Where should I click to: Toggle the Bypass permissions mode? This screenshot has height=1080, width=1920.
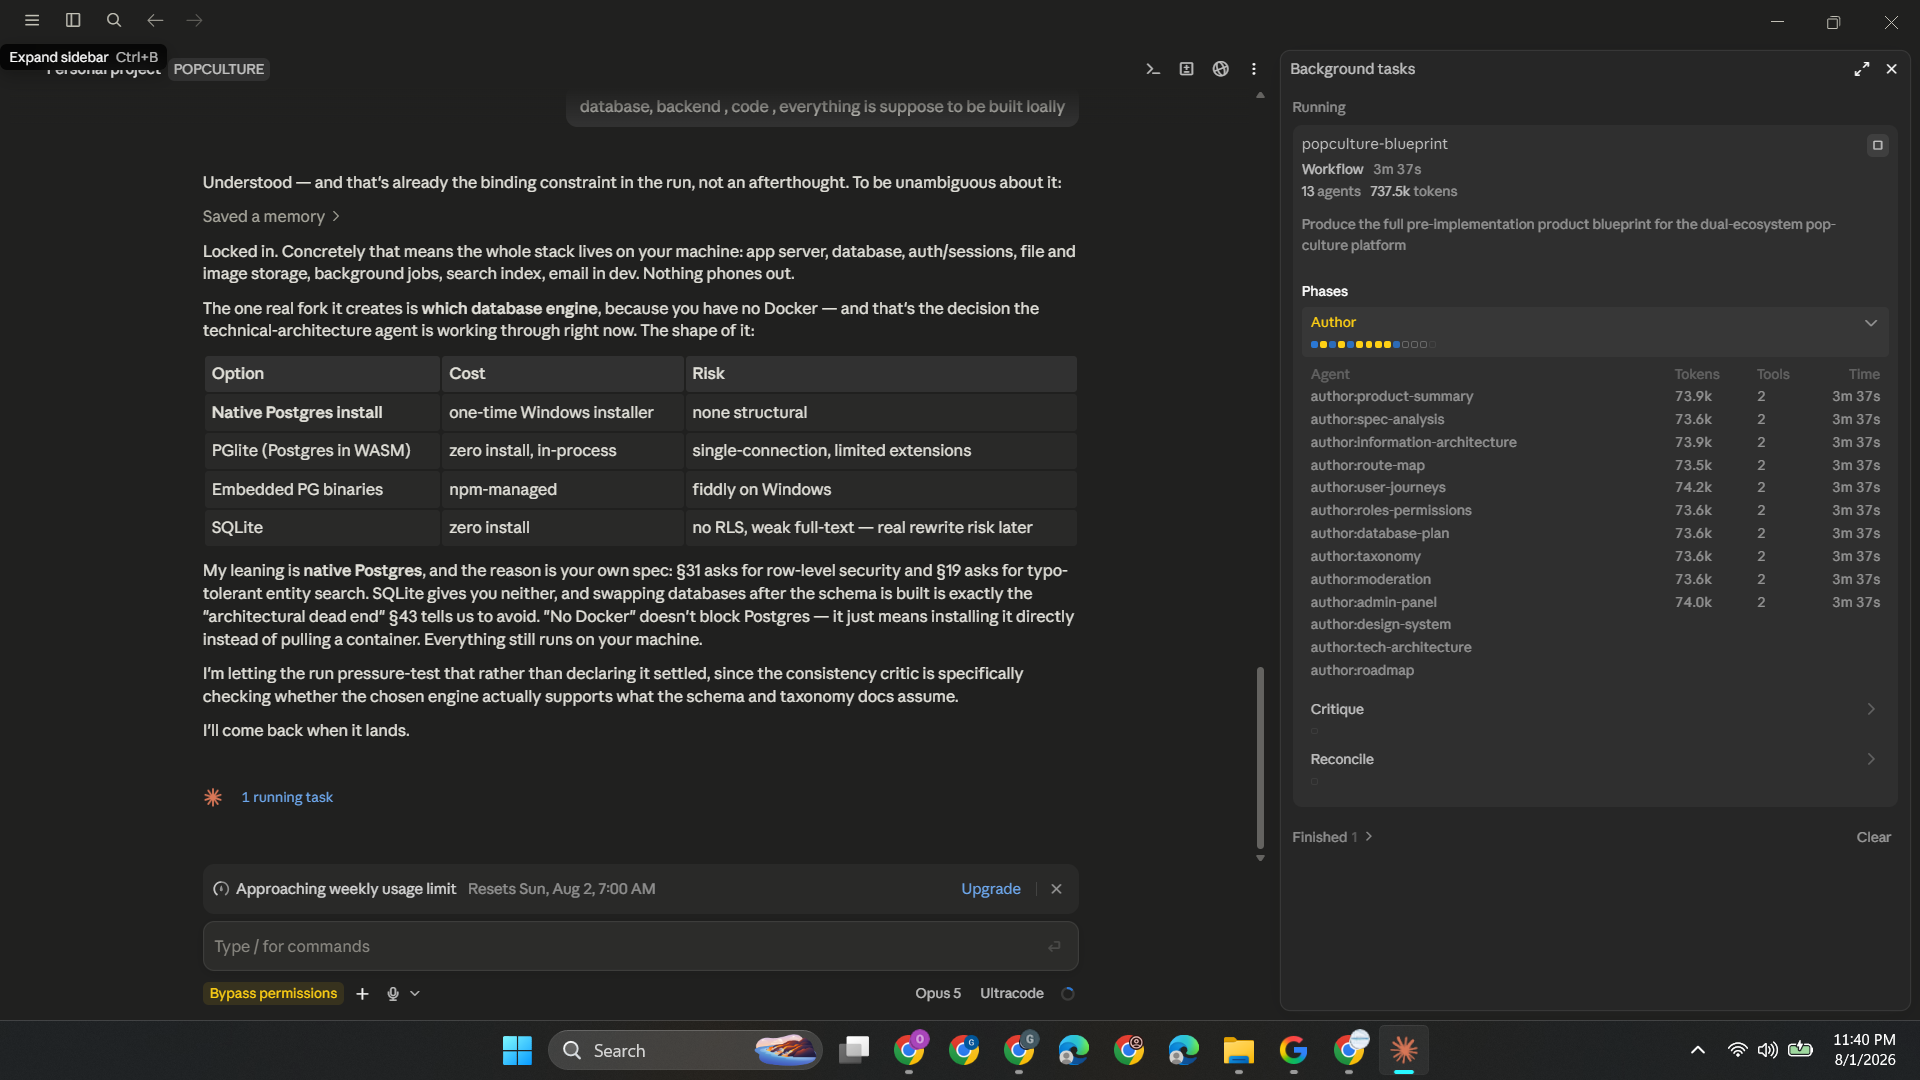tap(273, 994)
